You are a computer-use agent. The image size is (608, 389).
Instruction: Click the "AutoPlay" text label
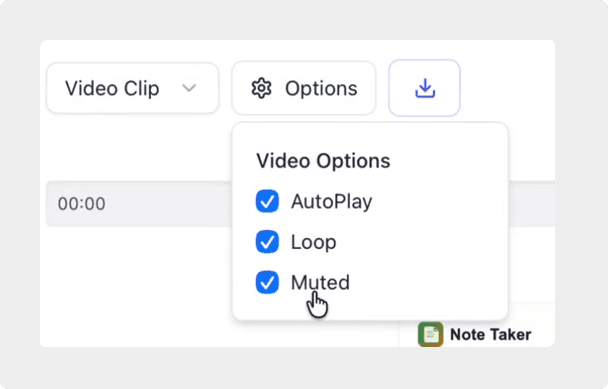point(332,202)
